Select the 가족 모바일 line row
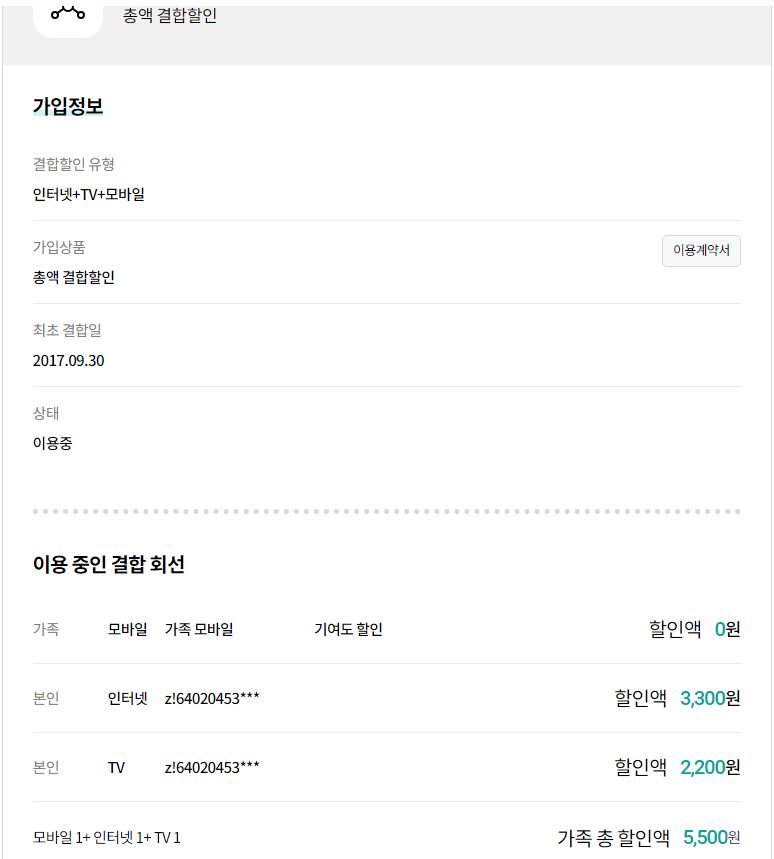This screenshot has height=859, width=774. (387, 629)
